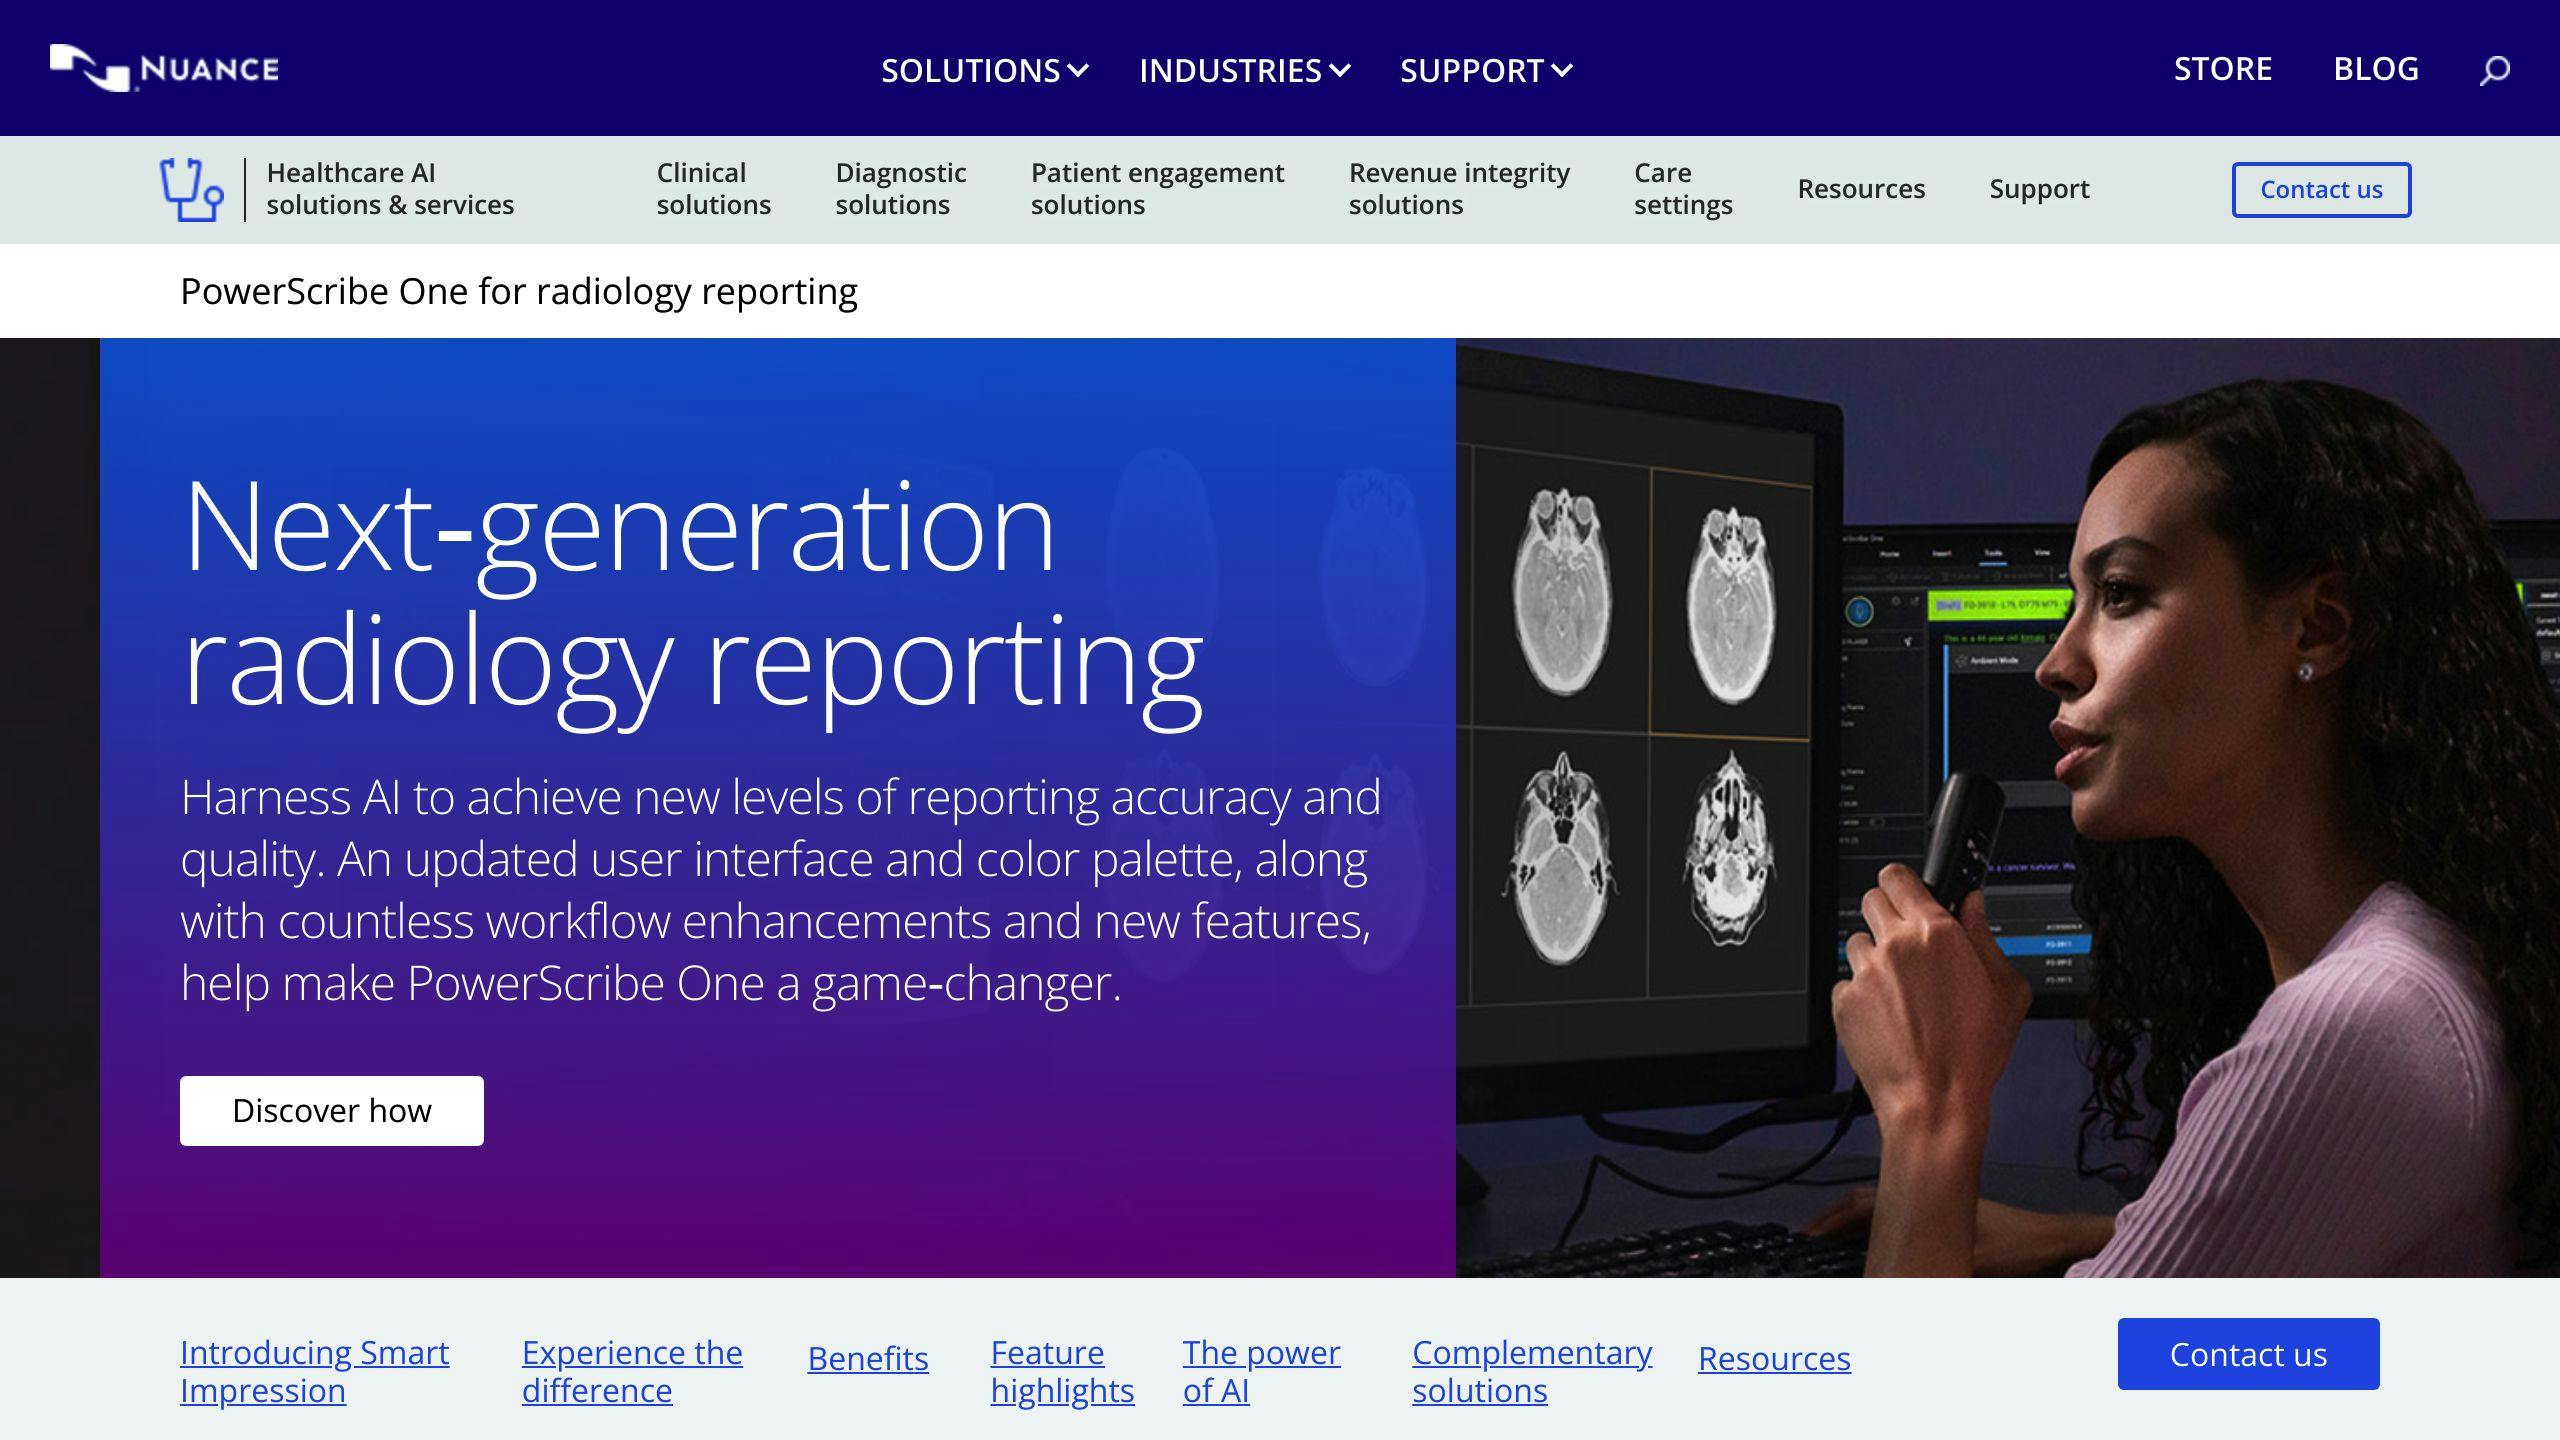Select Clinical solutions menu item

(713, 189)
